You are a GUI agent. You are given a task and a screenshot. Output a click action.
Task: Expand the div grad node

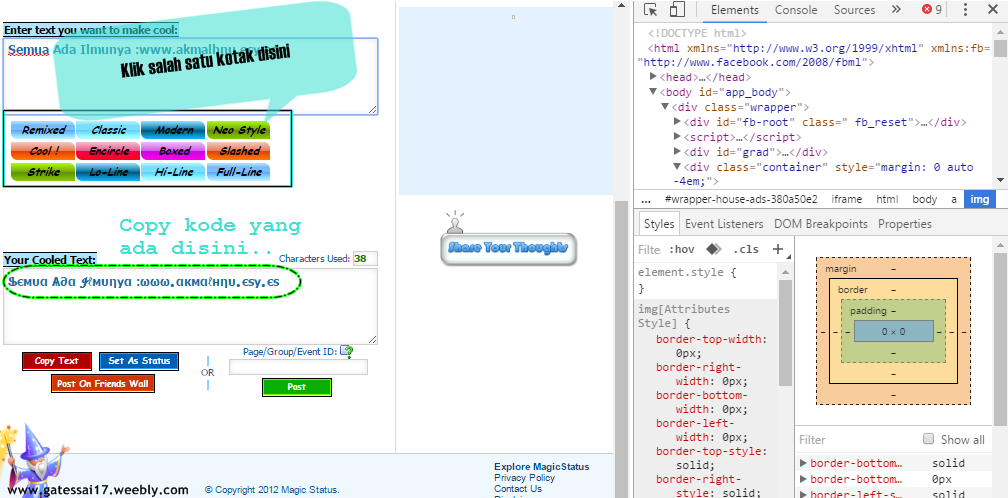pyautogui.click(x=677, y=152)
